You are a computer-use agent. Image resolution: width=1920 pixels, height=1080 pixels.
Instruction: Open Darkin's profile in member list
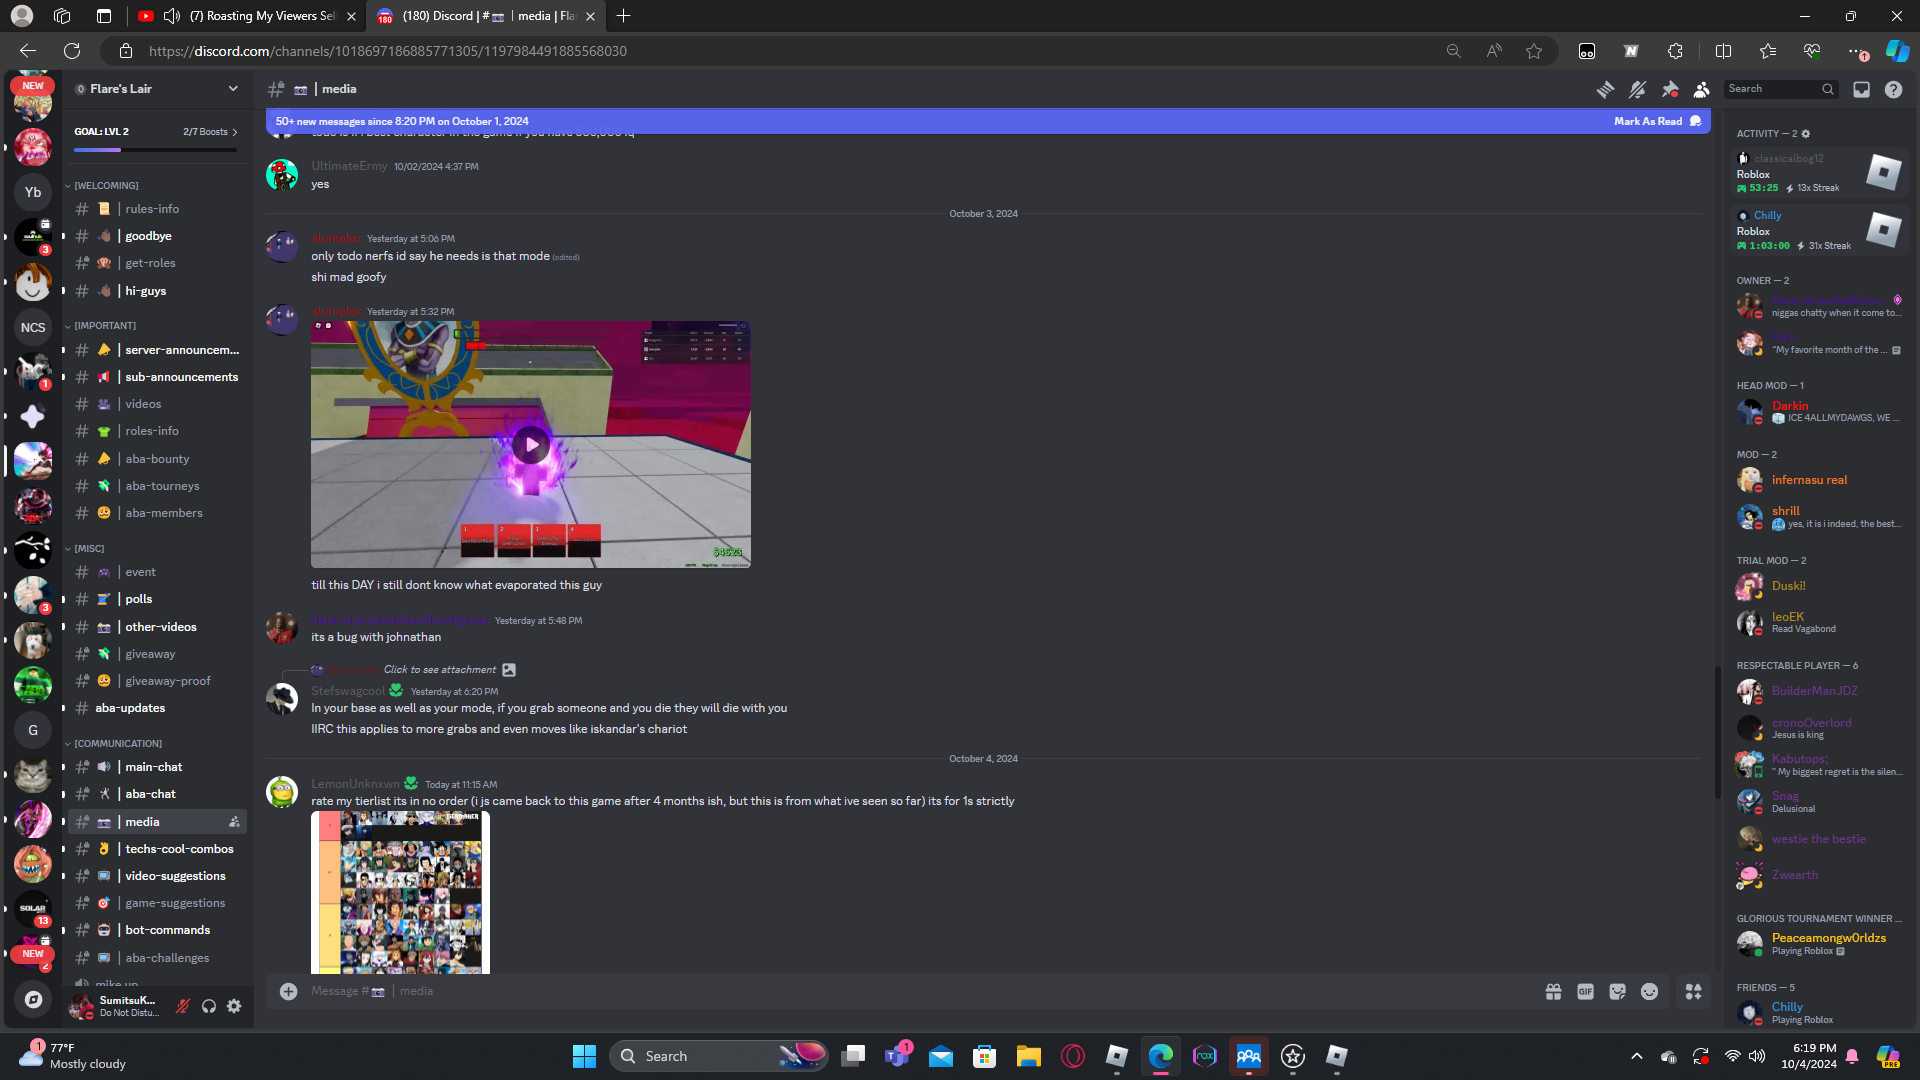(x=1818, y=411)
